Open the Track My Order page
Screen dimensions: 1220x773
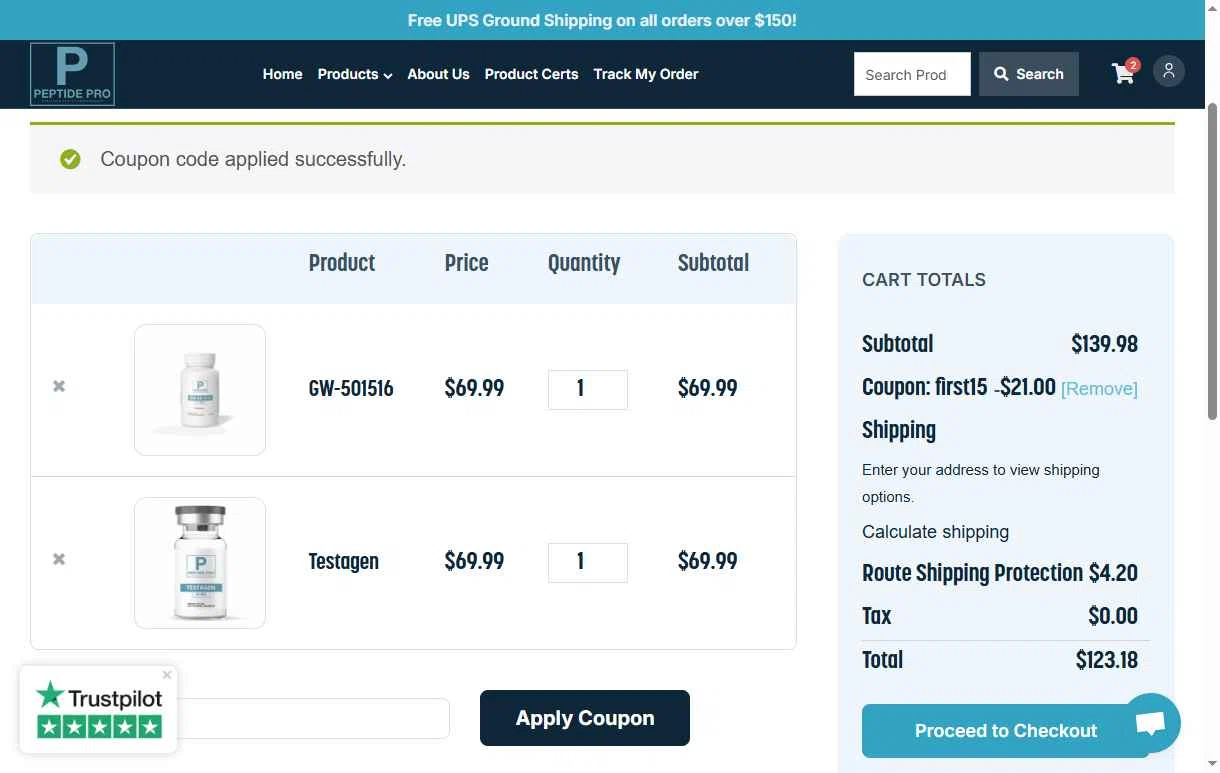pyautogui.click(x=646, y=74)
